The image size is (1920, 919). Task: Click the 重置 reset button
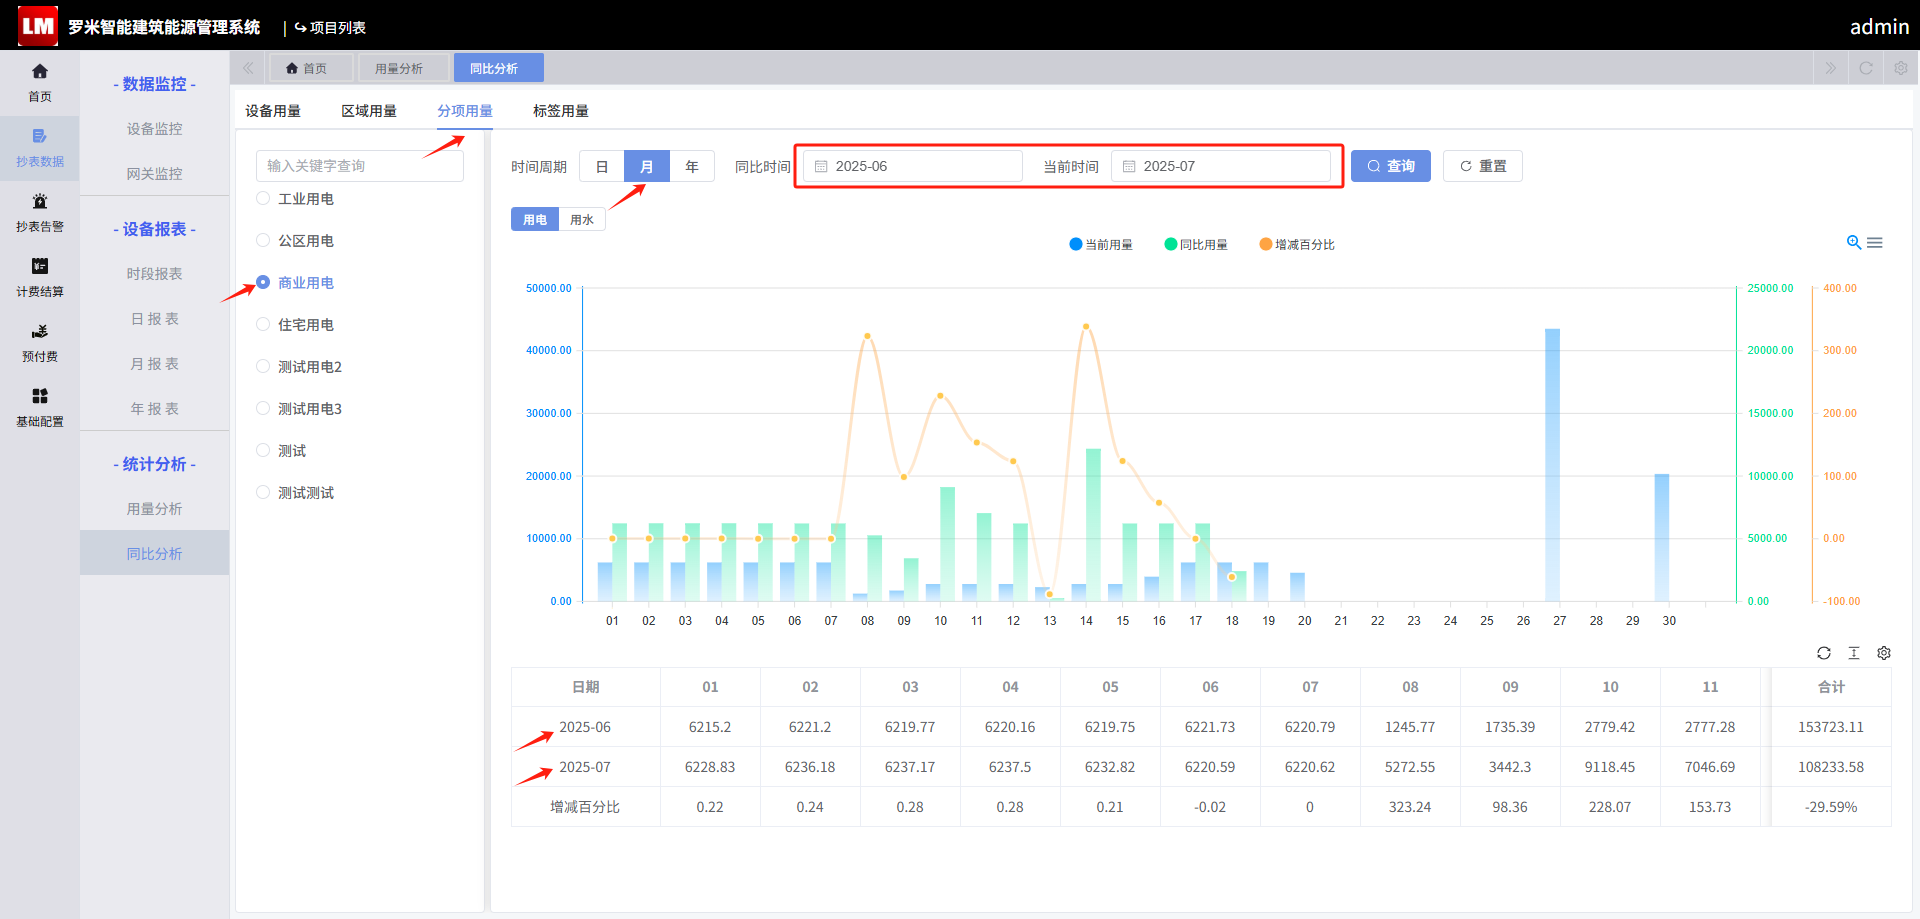pyautogui.click(x=1483, y=166)
